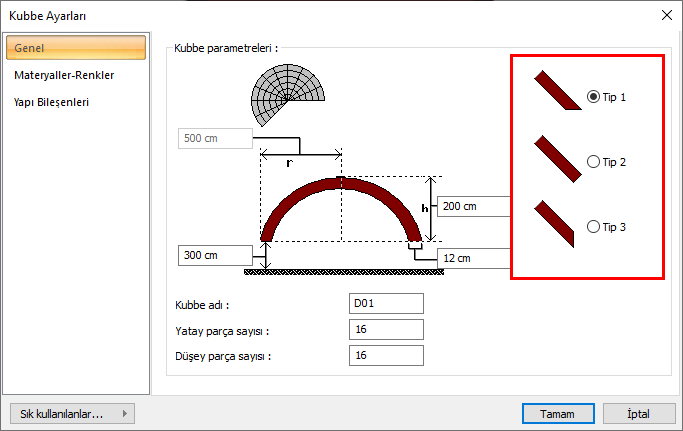Image resolution: width=683 pixels, height=431 pixels.
Task: Open the Sık kullanılanlar menu button
Action: [72, 414]
